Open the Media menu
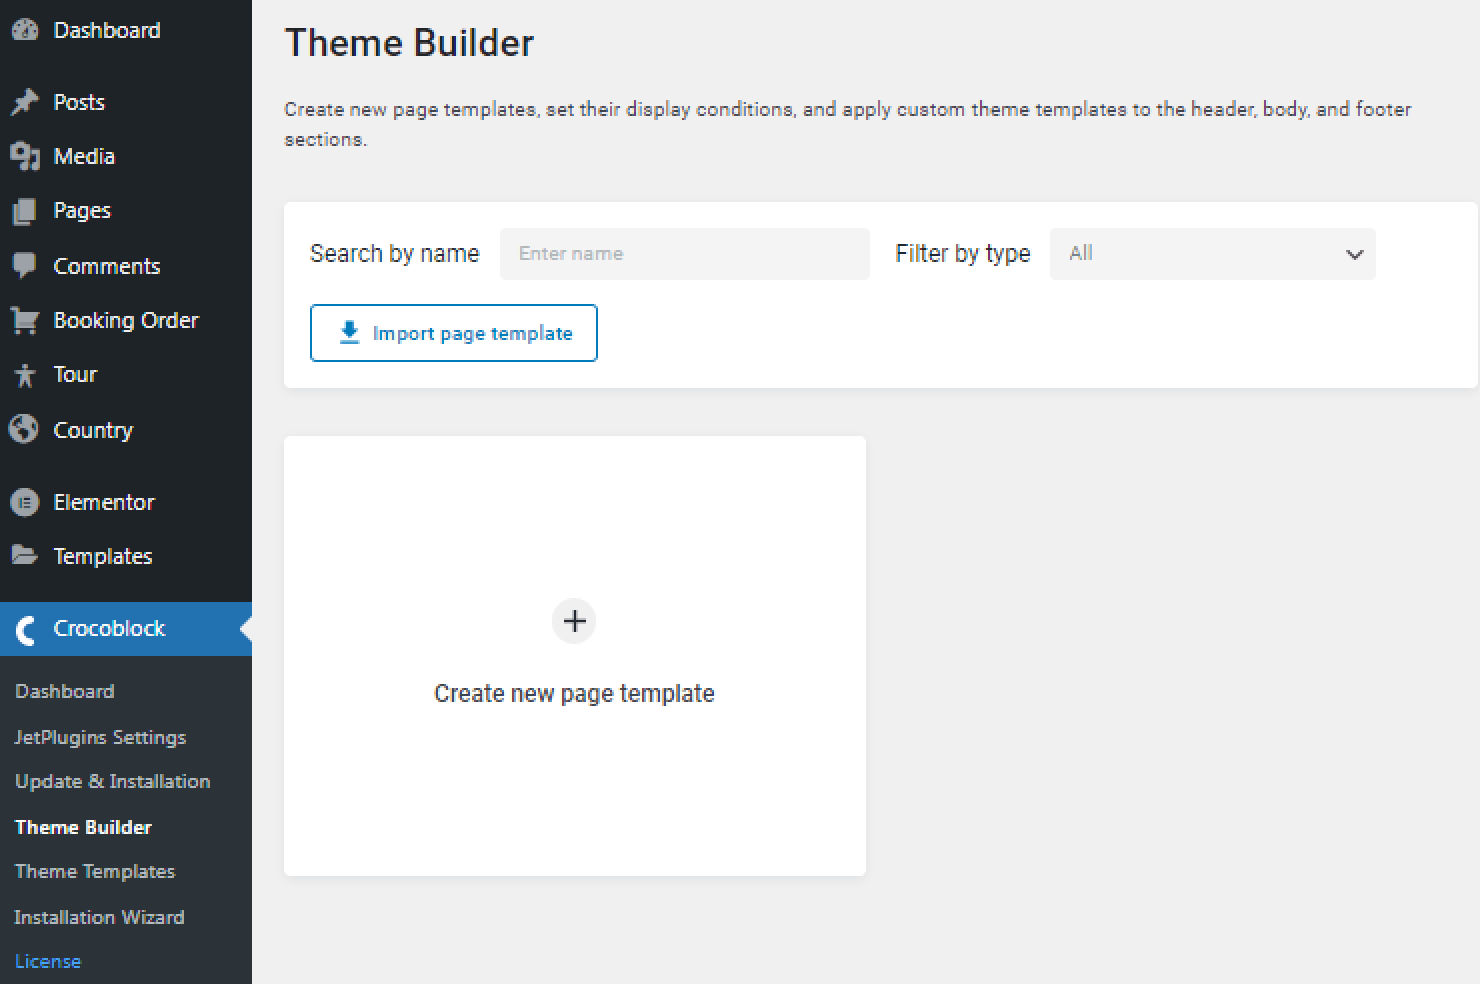 pos(126,156)
